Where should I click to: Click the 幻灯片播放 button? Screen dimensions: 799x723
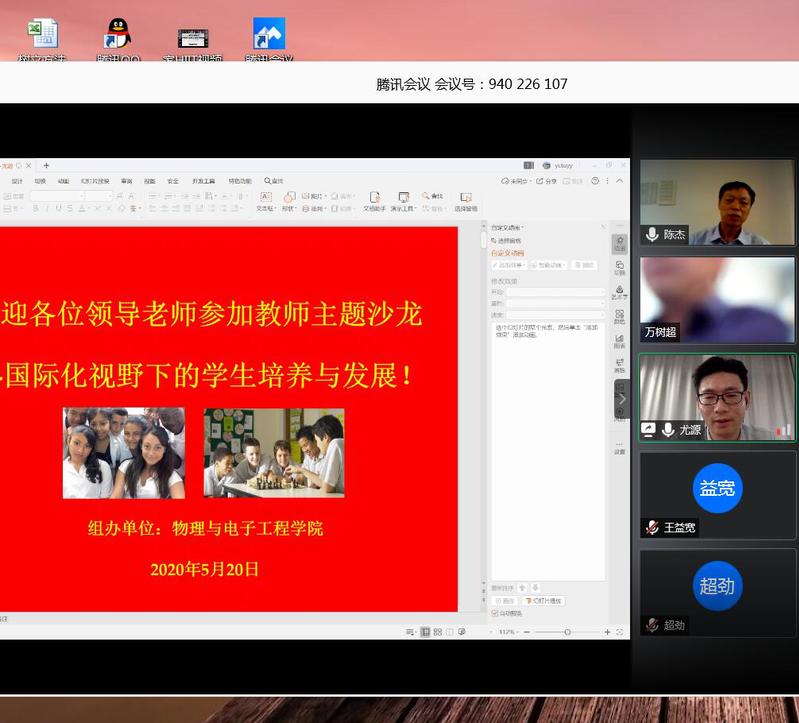[x=543, y=601]
